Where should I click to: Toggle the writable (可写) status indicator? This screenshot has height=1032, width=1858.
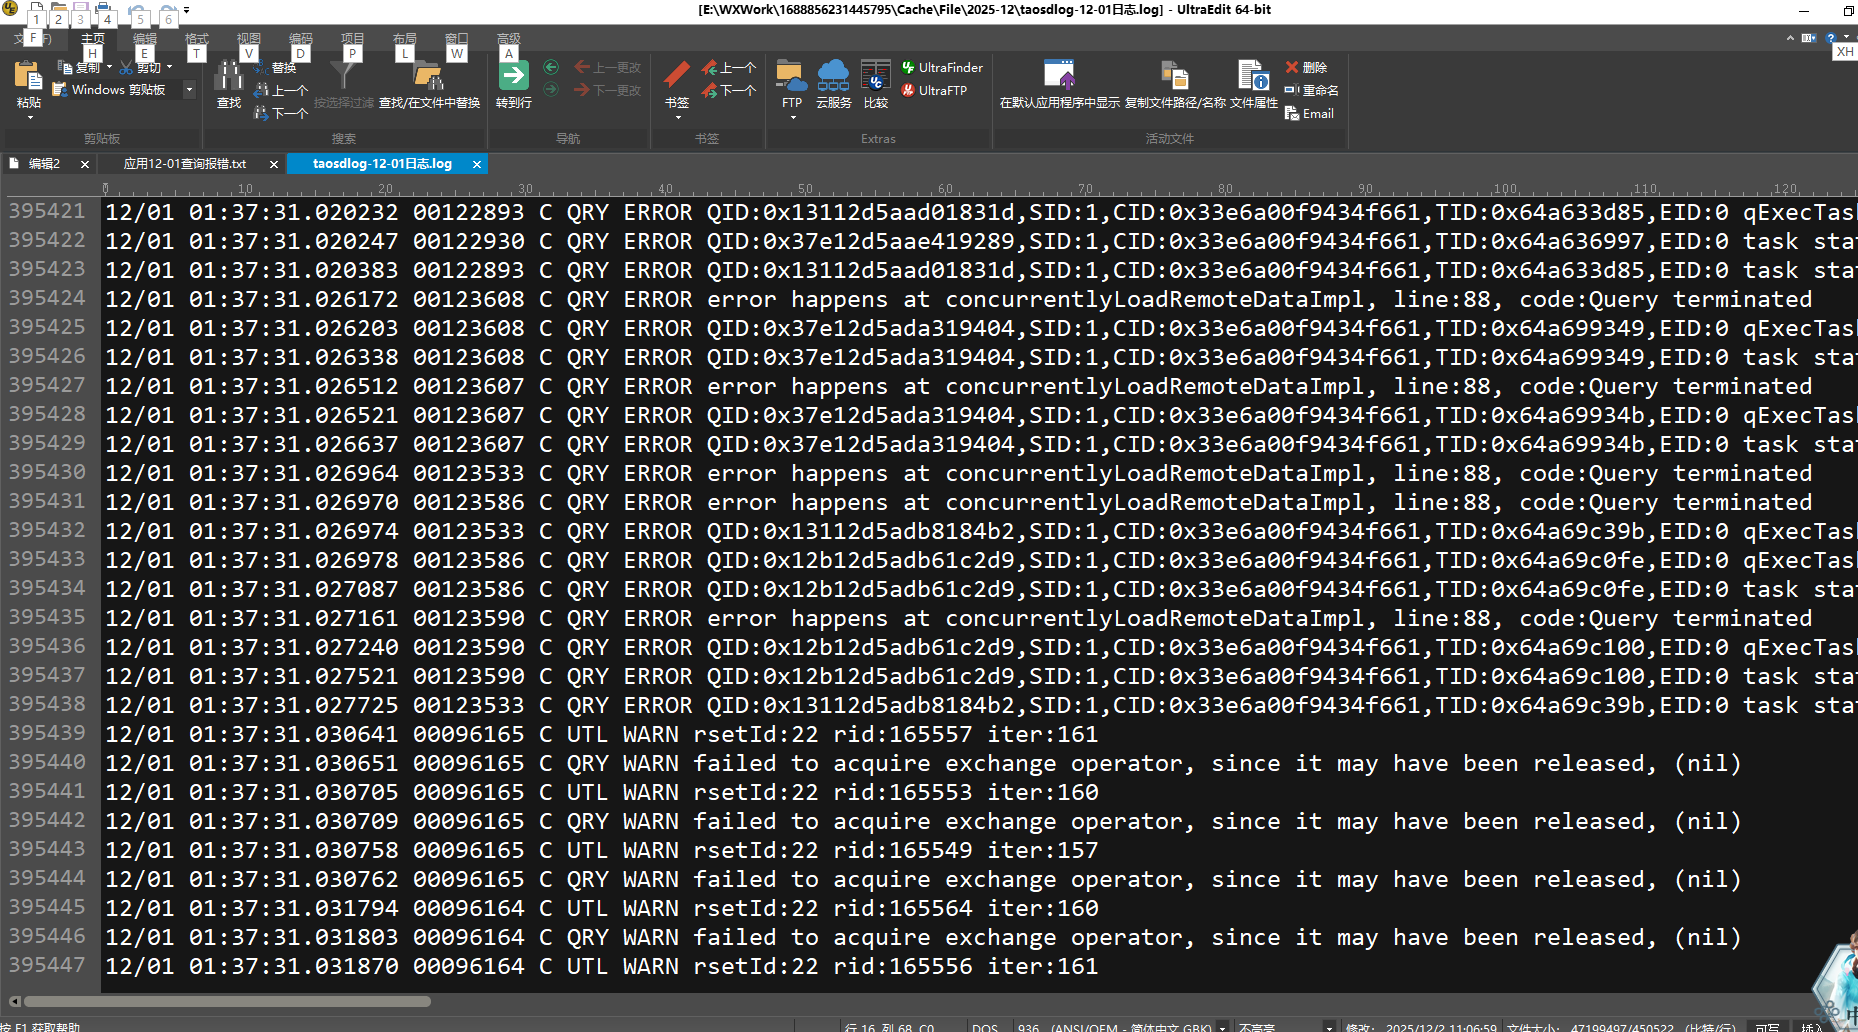(x=1766, y=1027)
